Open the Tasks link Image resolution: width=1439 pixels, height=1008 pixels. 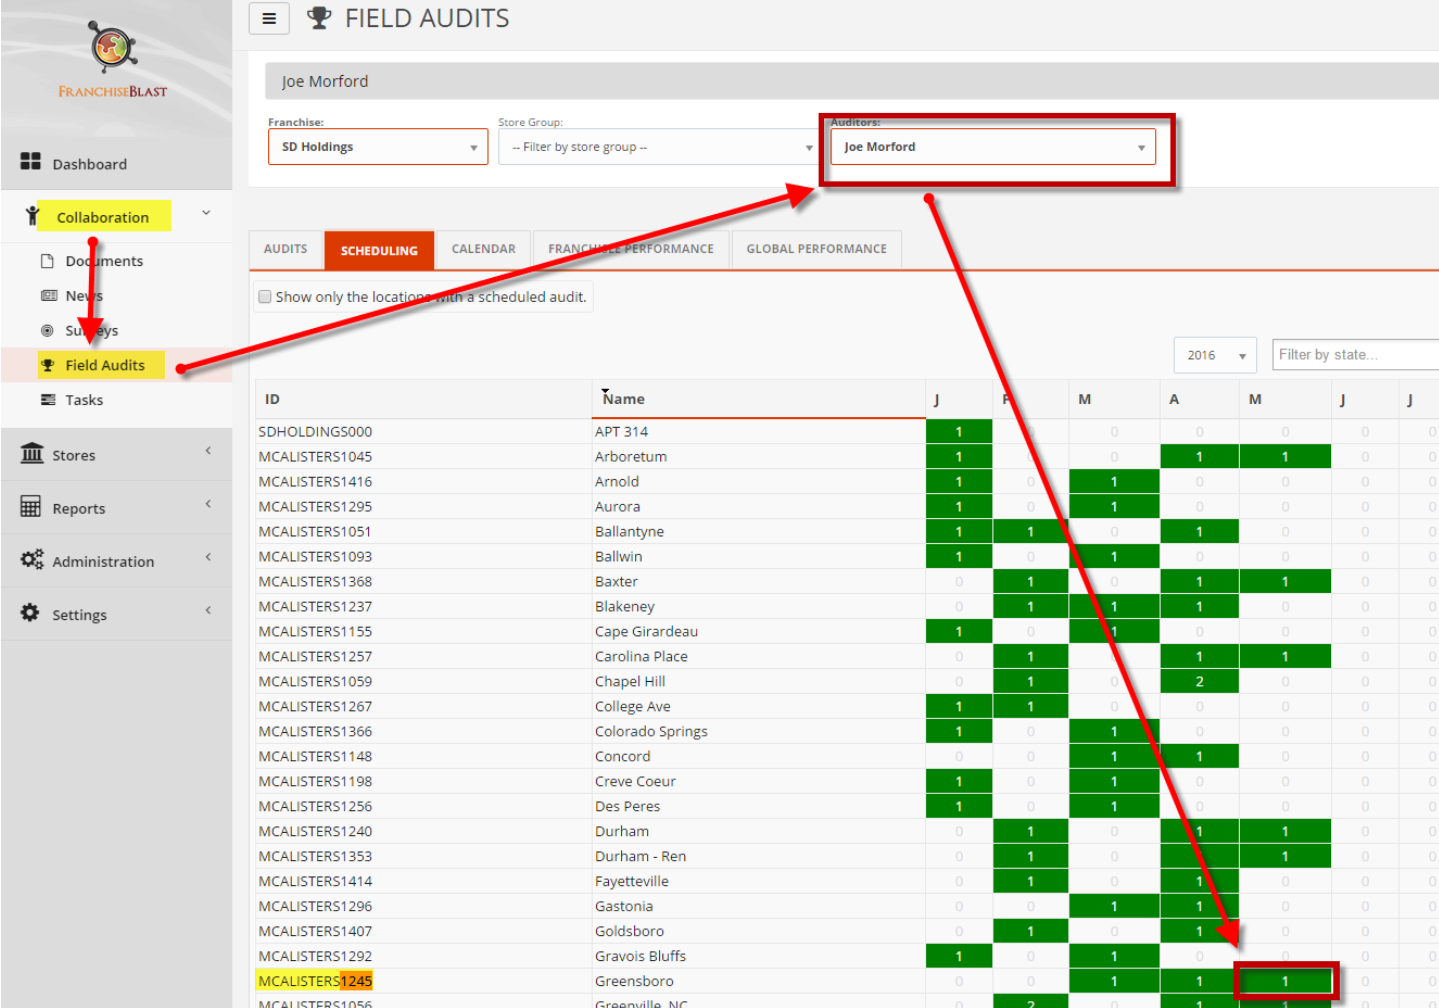click(84, 400)
